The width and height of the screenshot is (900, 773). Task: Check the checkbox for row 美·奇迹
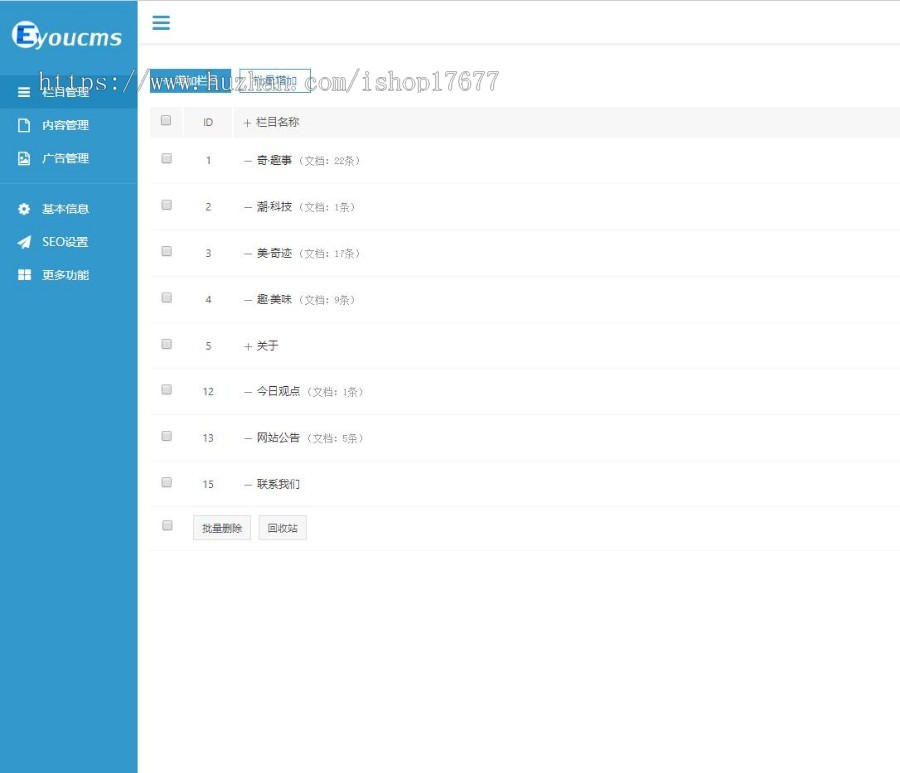[x=166, y=251]
